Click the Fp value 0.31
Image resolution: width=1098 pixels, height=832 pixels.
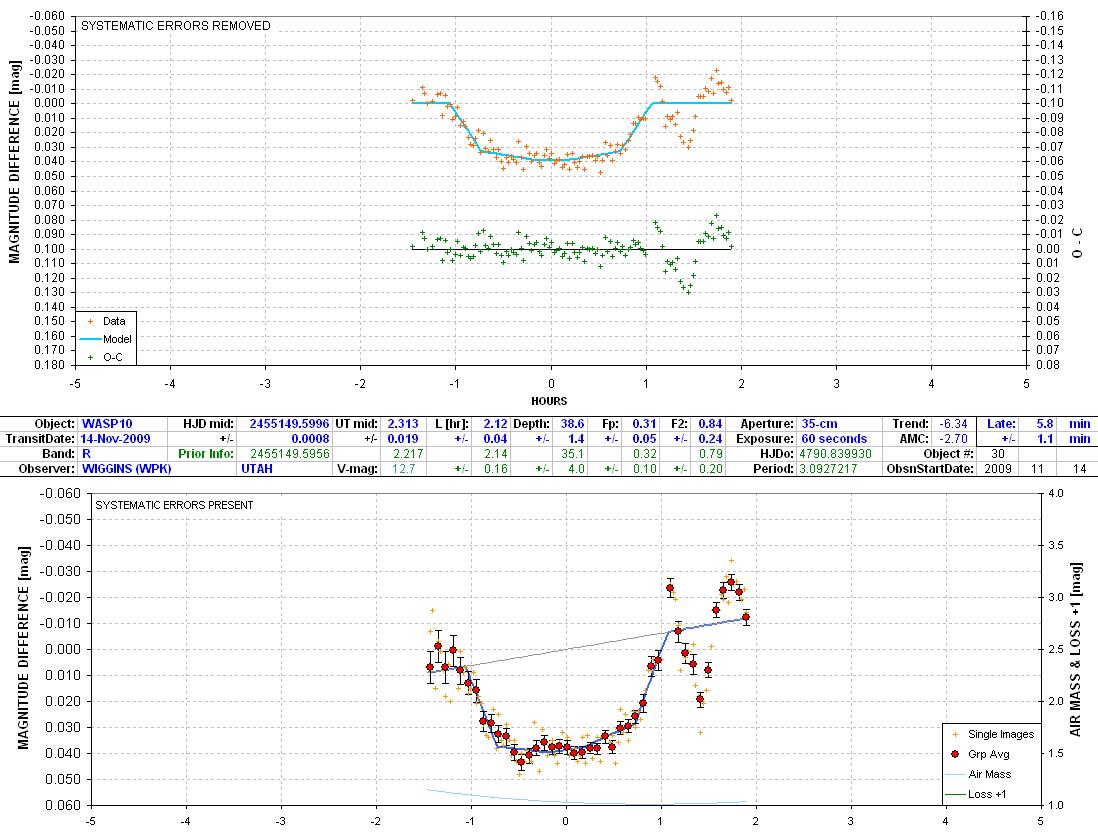click(x=644, y=424)
